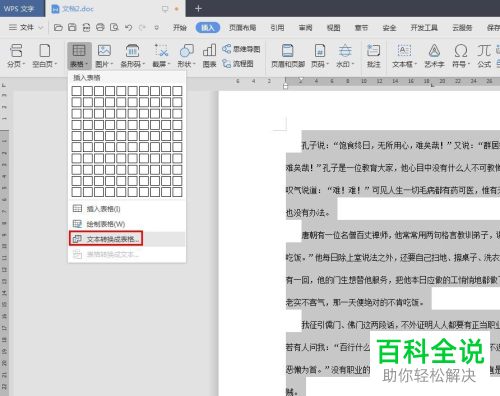Click the undo arrow icon
This screenshot has width=500, height=396.
pos(129,27)
